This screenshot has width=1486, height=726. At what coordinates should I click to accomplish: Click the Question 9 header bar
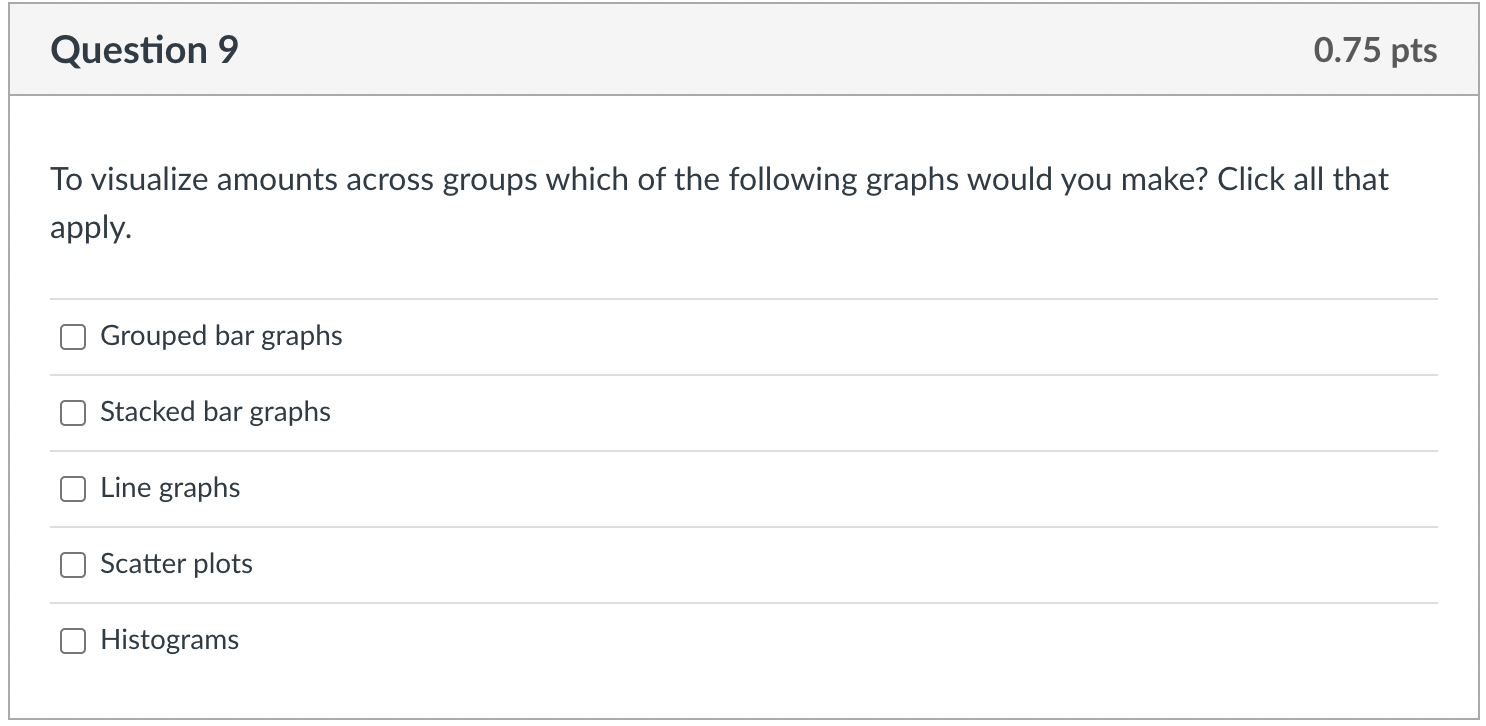pos(743,49)
